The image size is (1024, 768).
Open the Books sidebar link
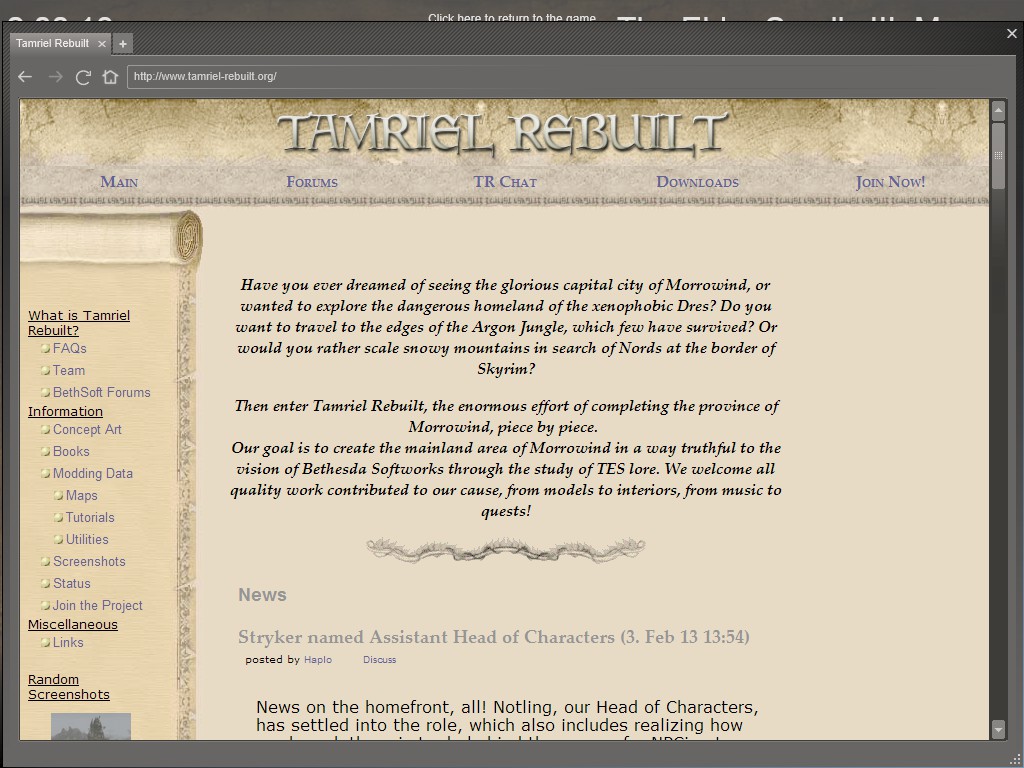pyautogui.click(x=71, y=451)
